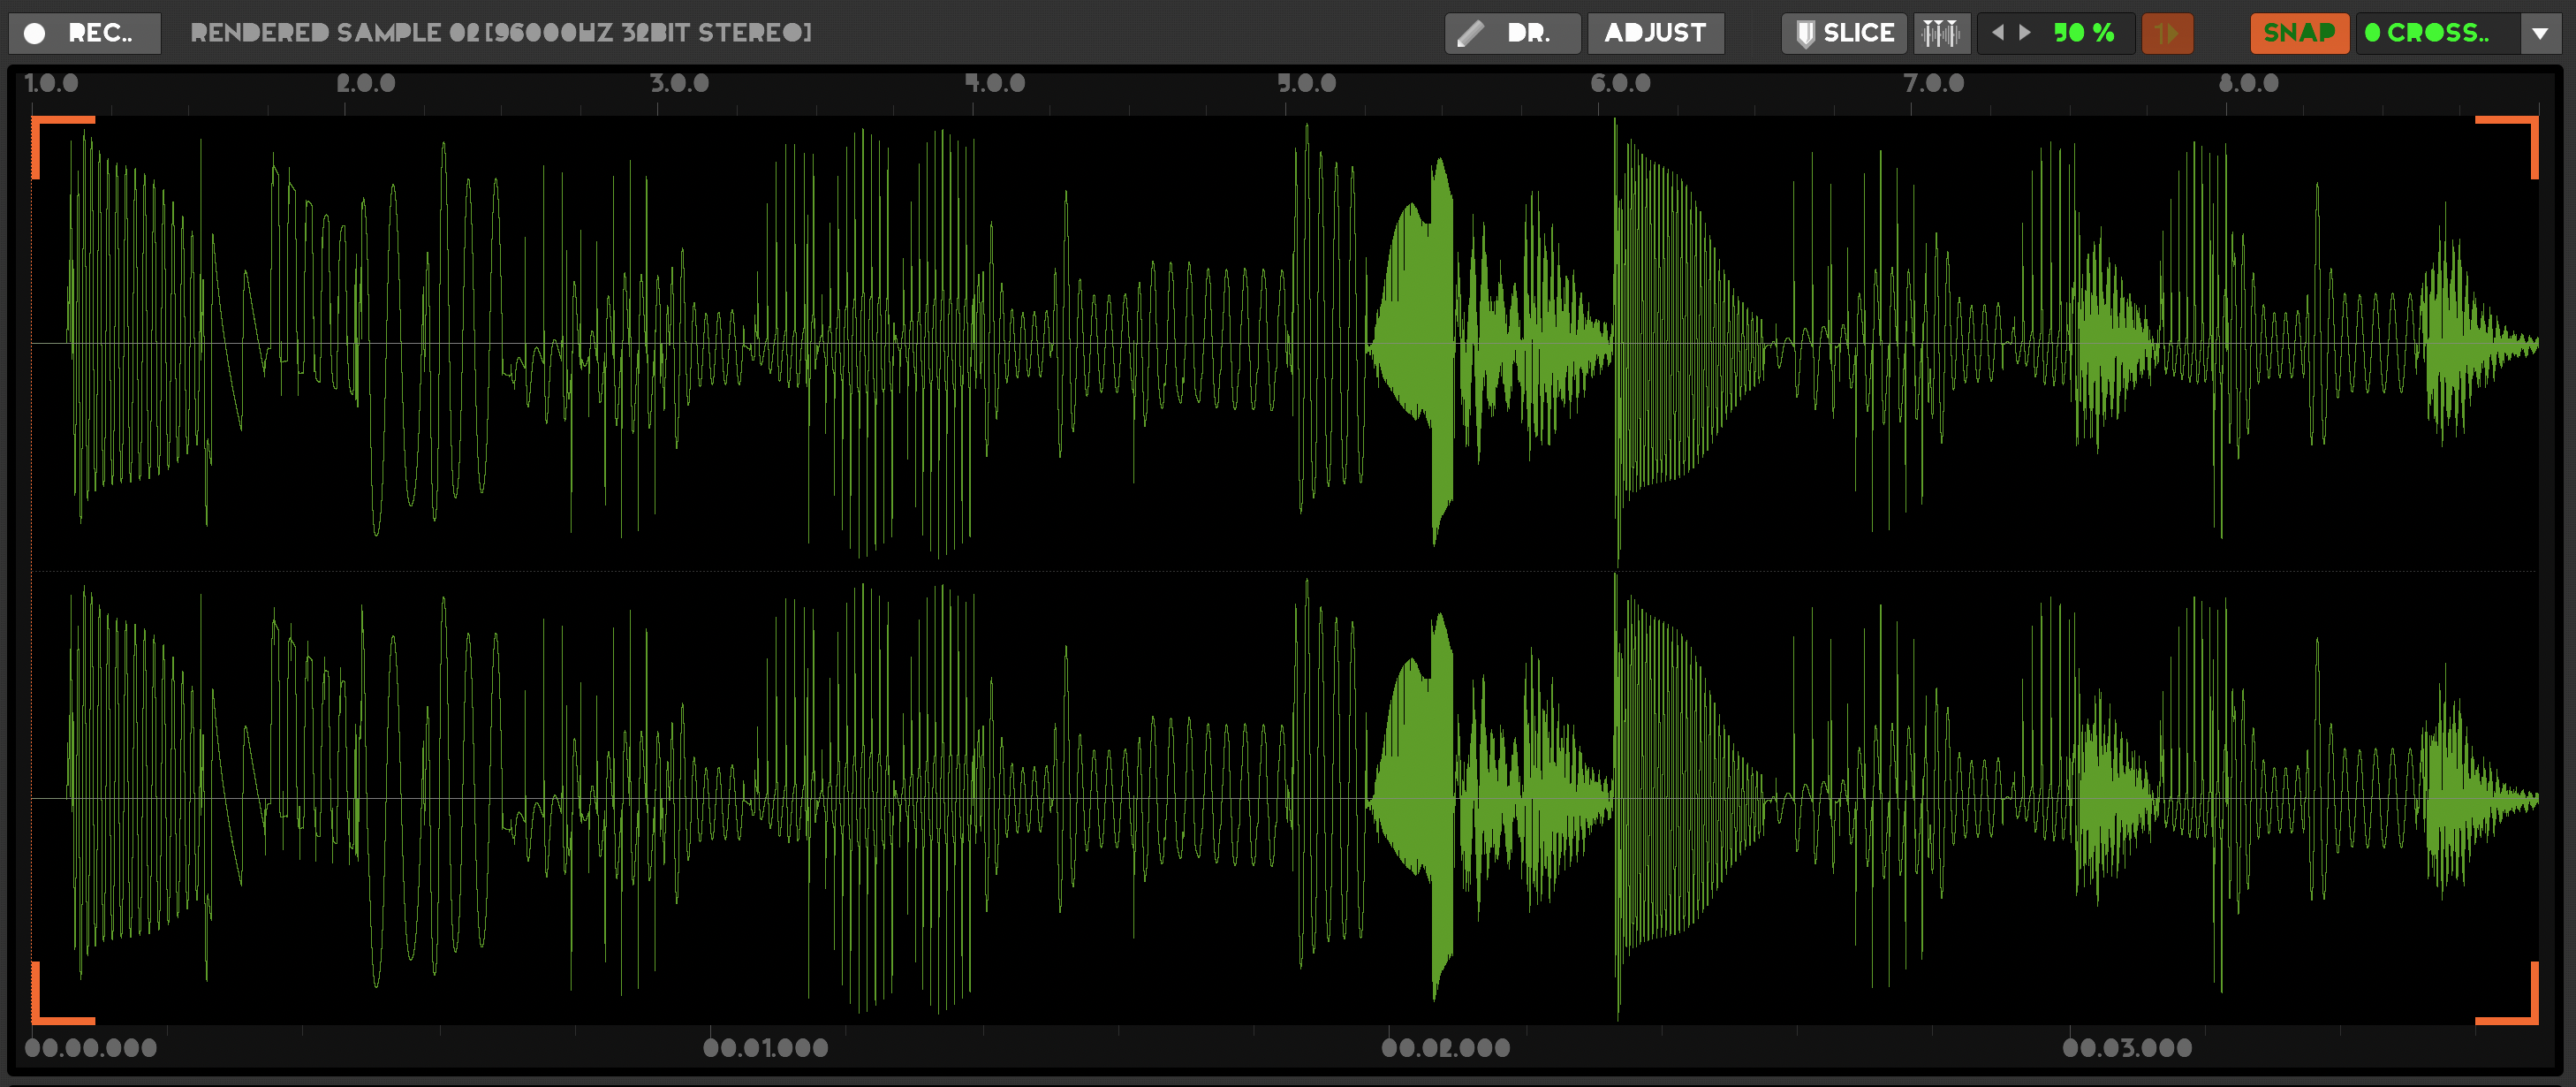Toggle the orange single-trigger play button
This screenshot has width=2576, height=1087.
[x=2166, y=33]
